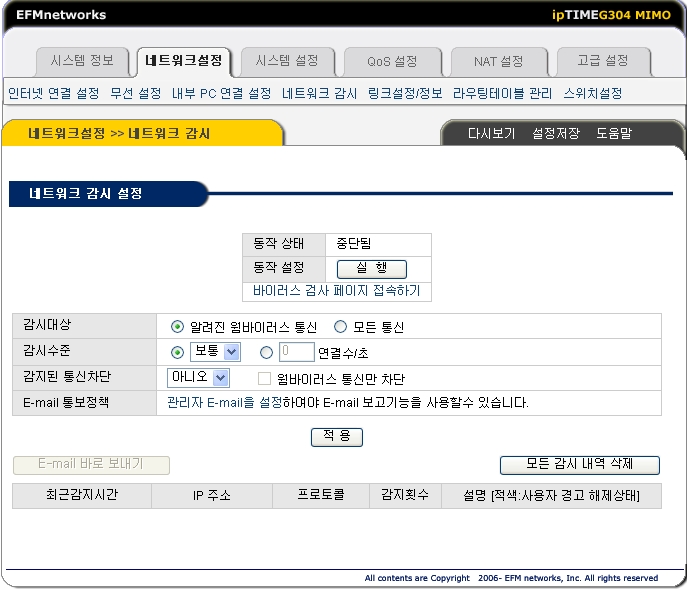Open 도움말 help
Viewport: 687px width, 589px height.
614,133
